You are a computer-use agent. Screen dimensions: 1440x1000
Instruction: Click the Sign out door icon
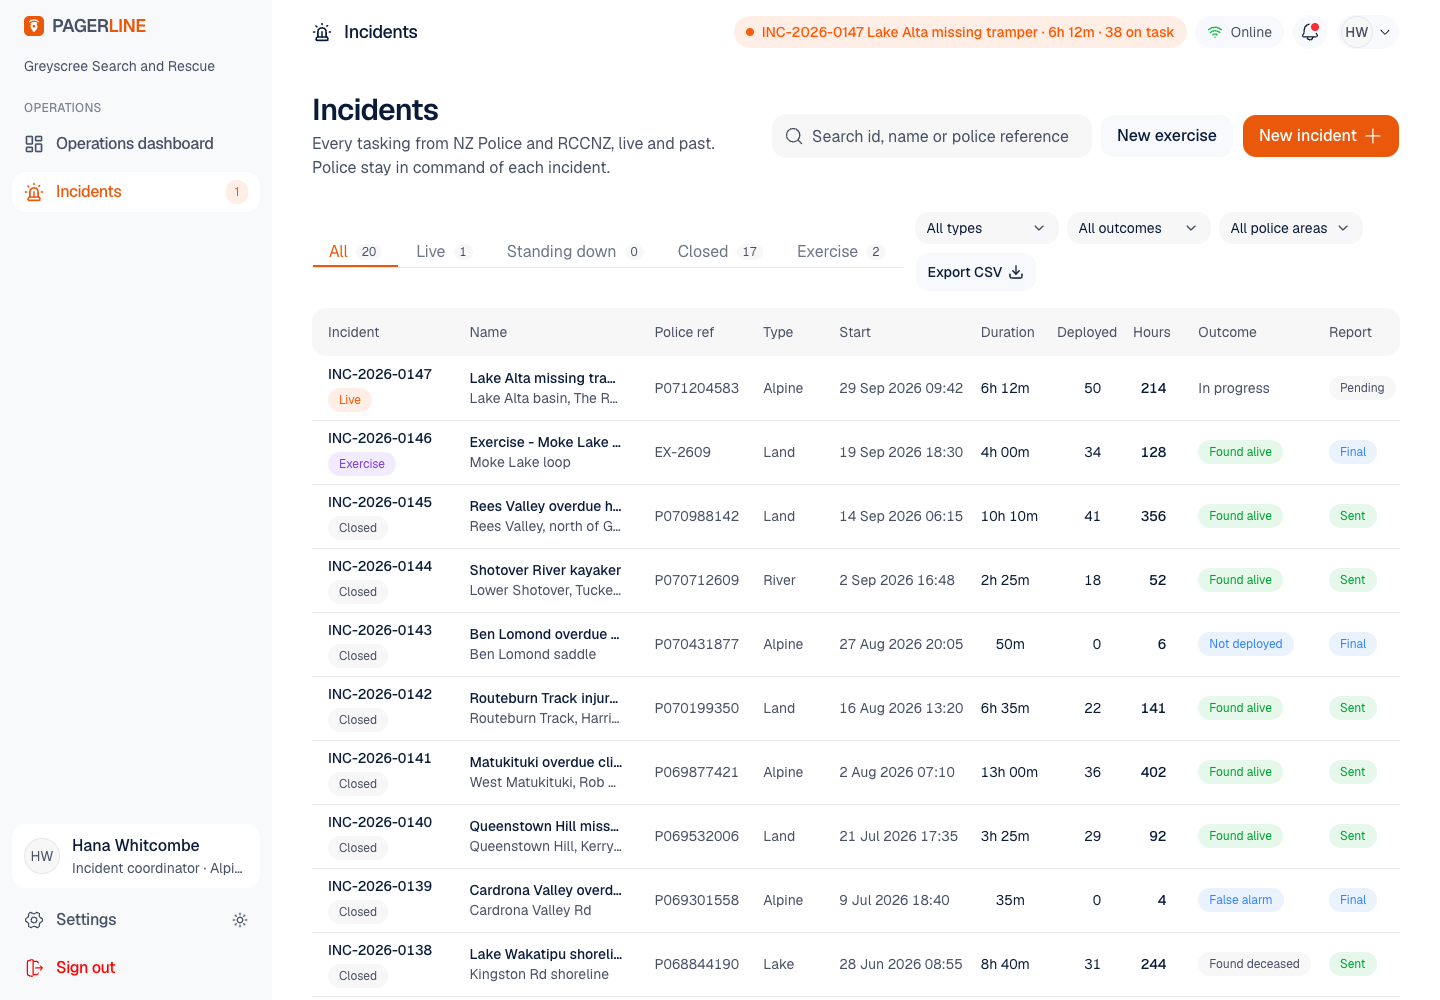(x=34, y=968)
